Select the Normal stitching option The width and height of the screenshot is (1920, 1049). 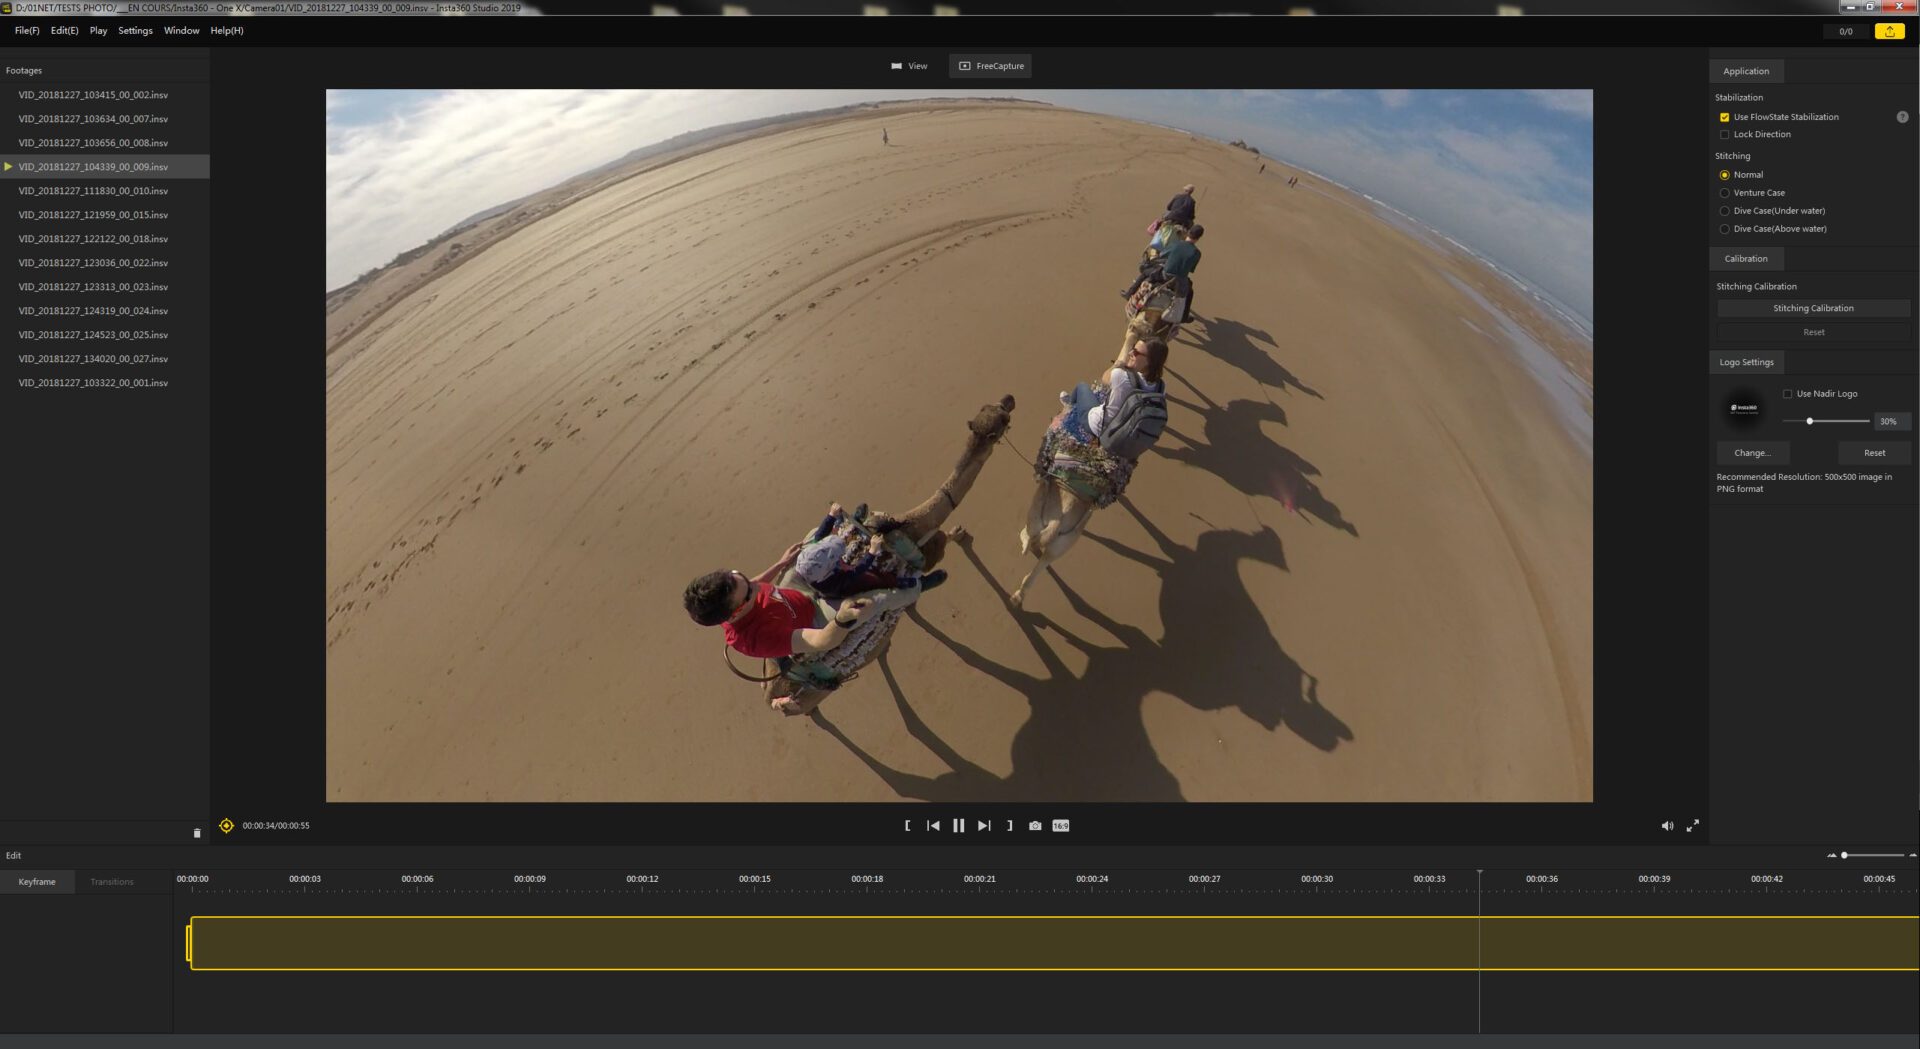(x=1724, y=175)
